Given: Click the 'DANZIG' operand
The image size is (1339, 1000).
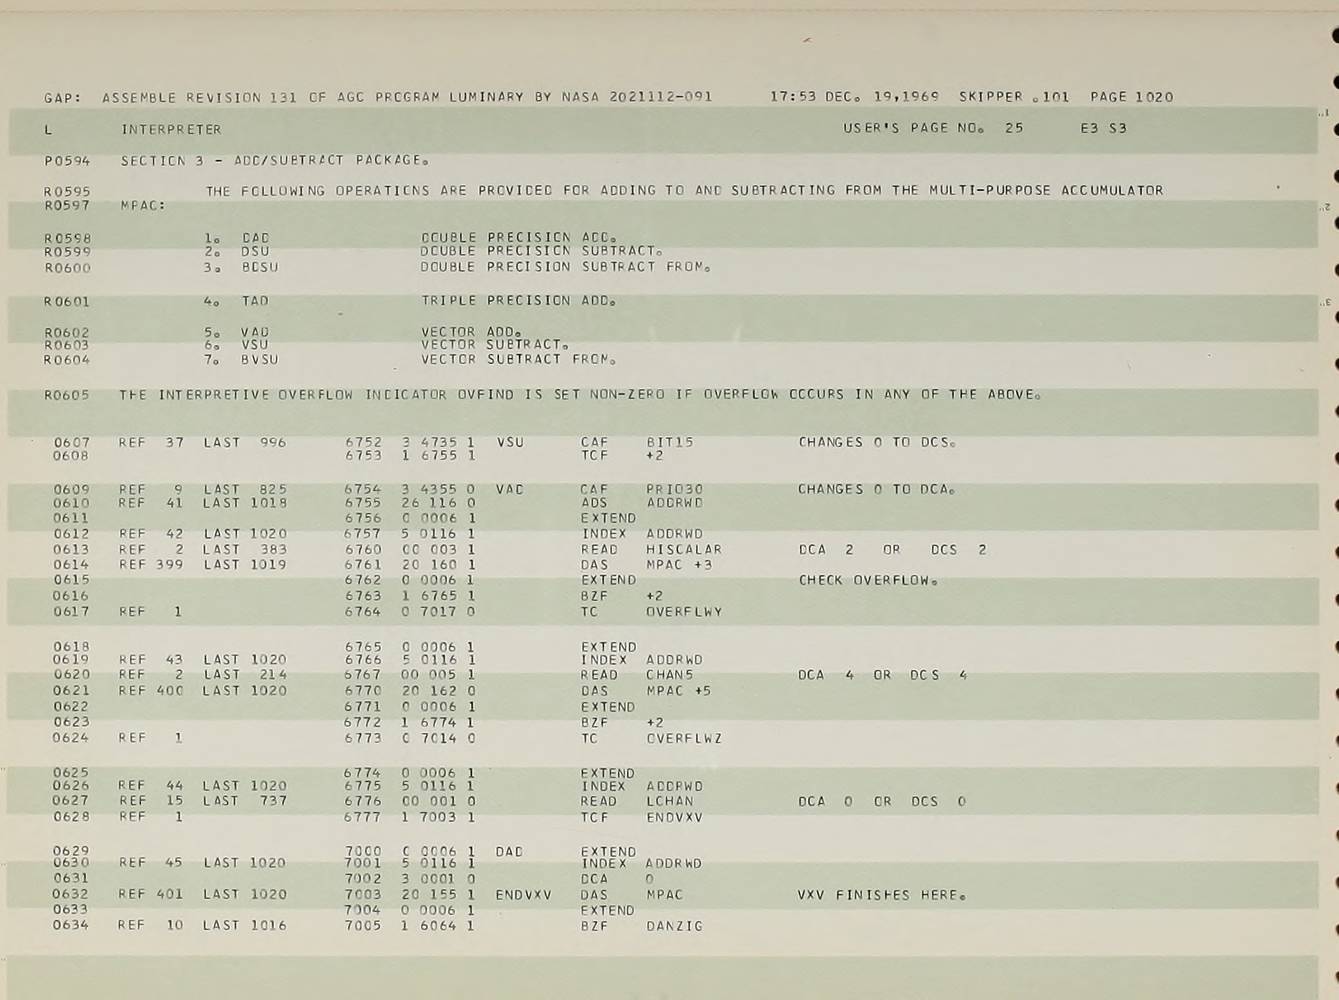Looking at the screenshot, I should click(675, 926).
